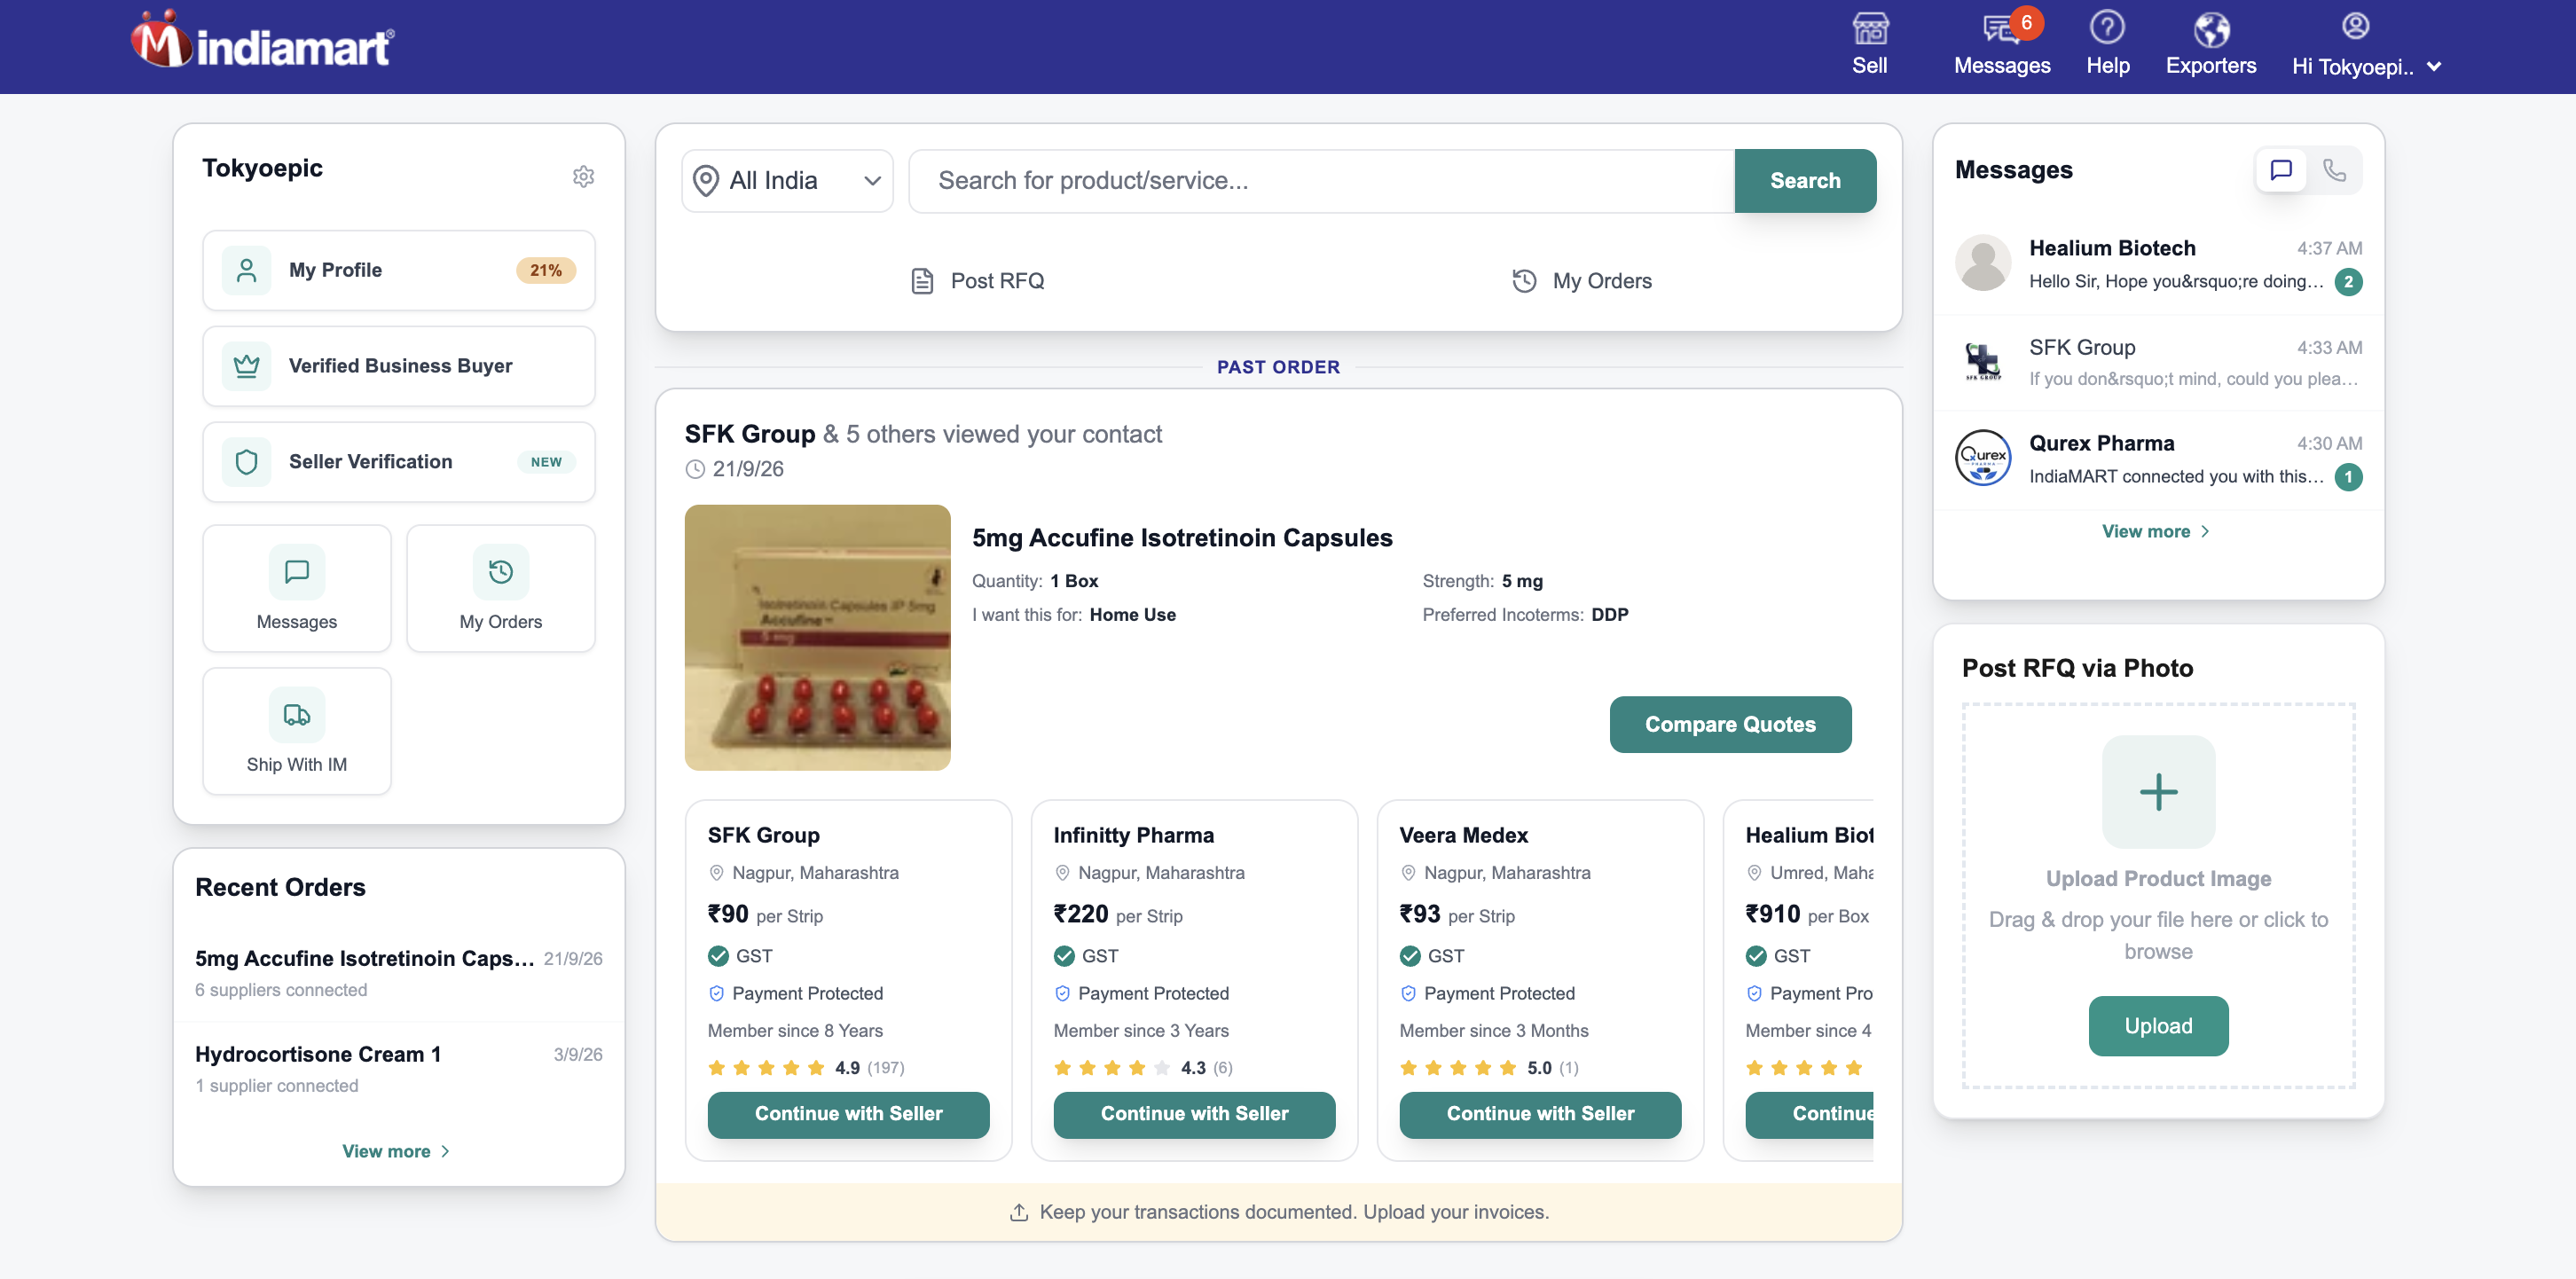Viewport: 2576px width, 1279px height.
Task: Open the Infinitty Pharma seller name
Action: click(x=1134, y=836)
